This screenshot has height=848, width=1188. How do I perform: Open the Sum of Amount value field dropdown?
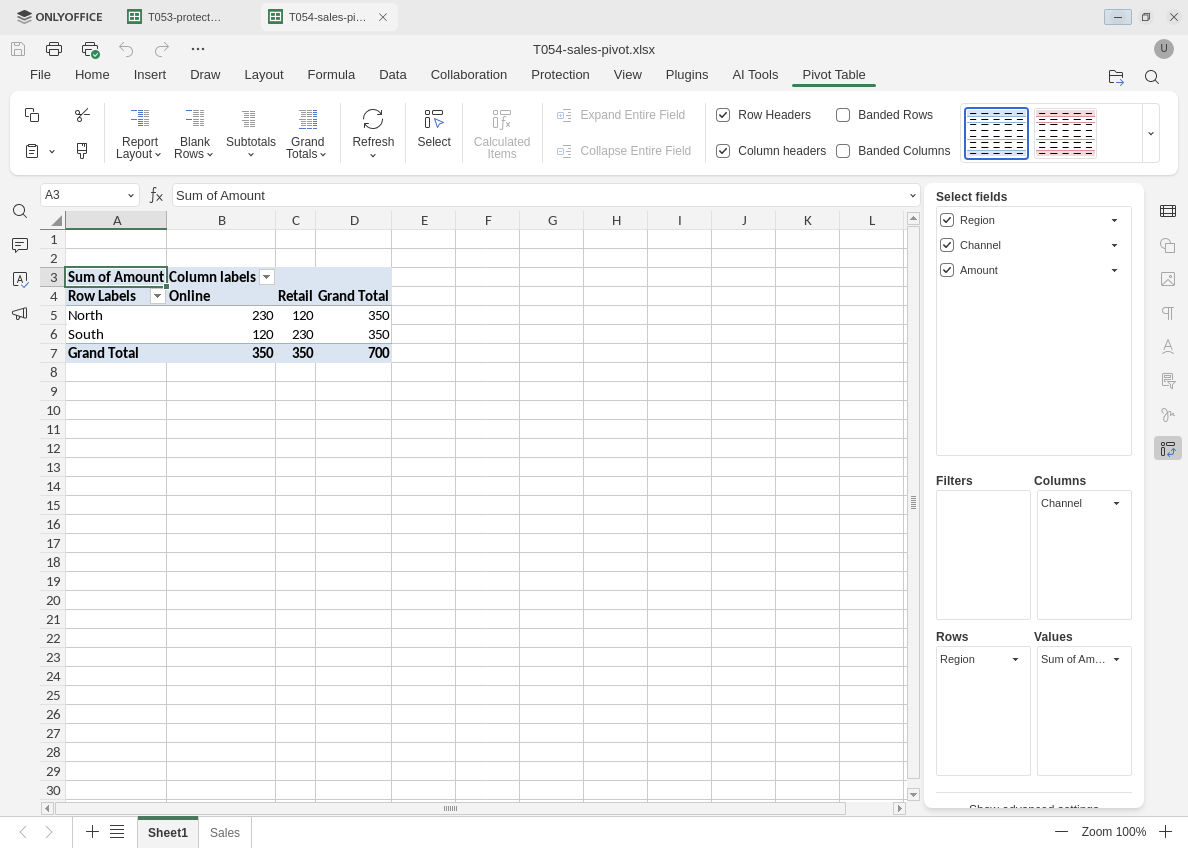click(x=1116, y=659)
